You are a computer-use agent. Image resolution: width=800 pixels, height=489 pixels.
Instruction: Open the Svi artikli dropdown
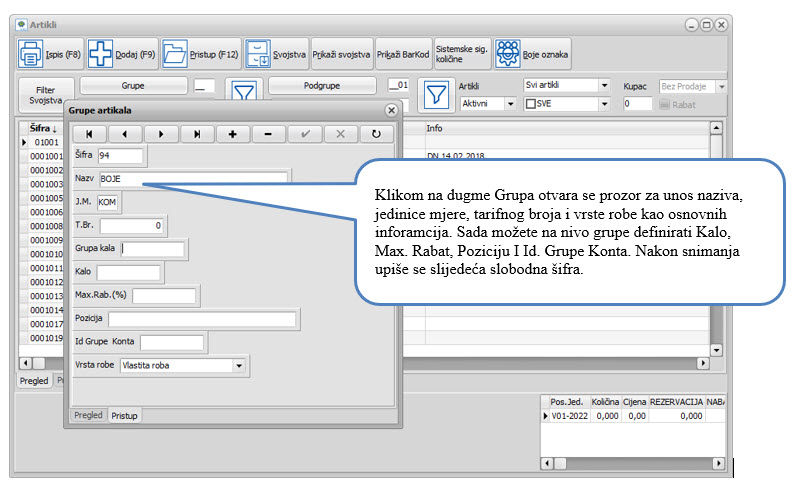[604, 85]
